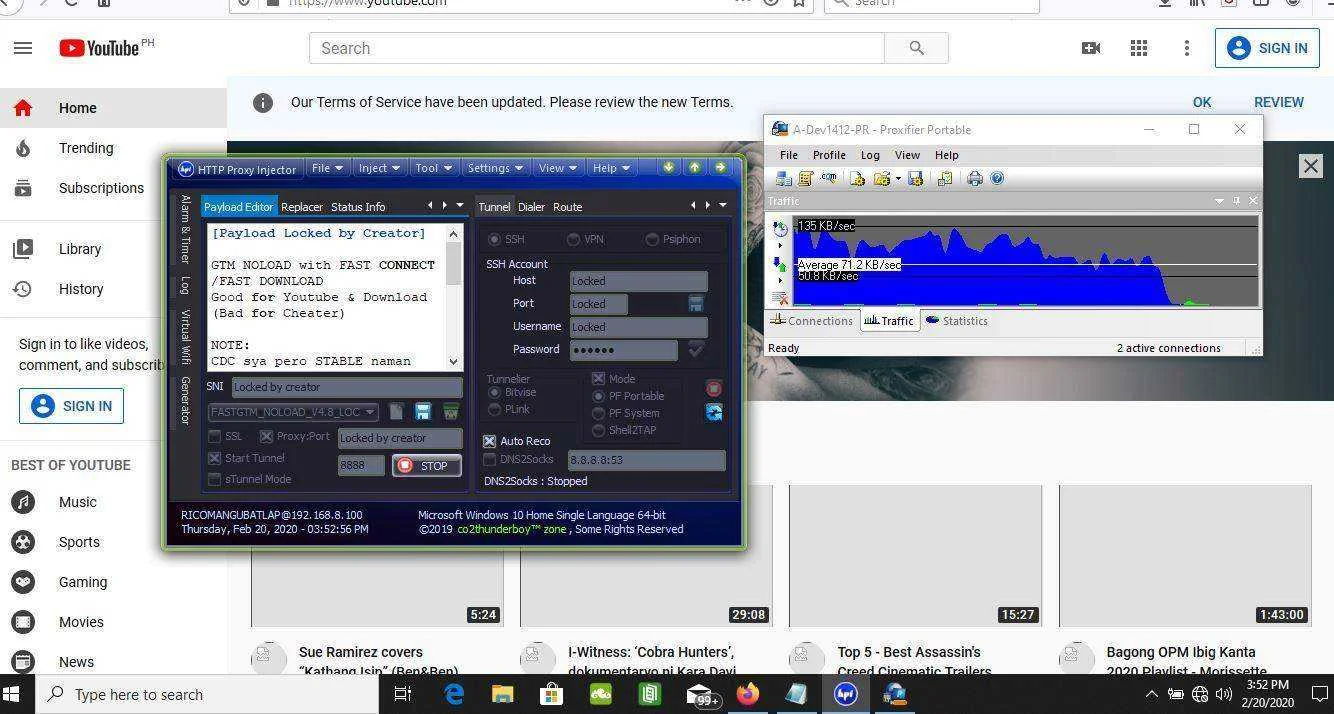
Task: Open the Traffic pane dropdown arrow in Proxifier
Action: [x=1219, y=201]
